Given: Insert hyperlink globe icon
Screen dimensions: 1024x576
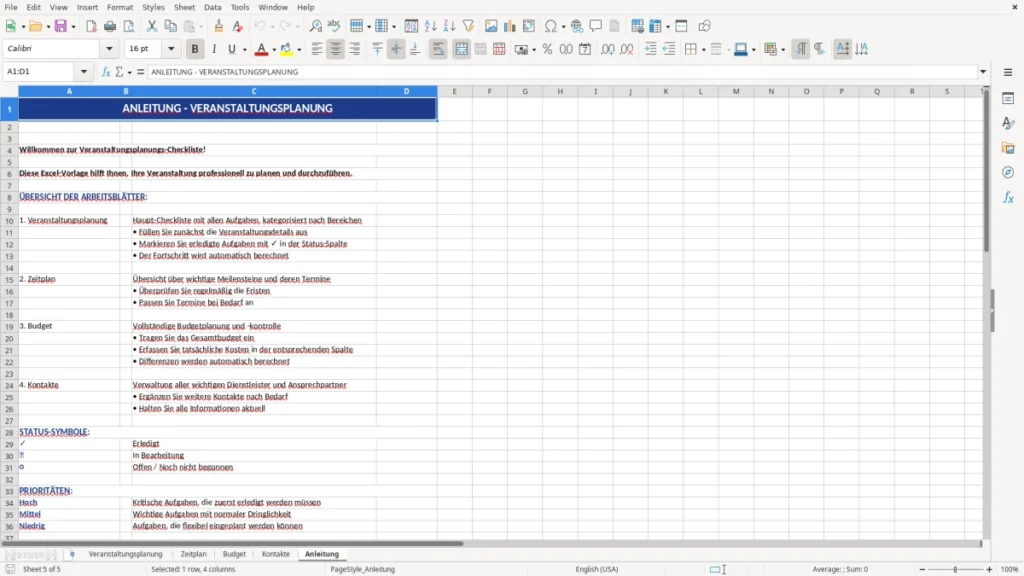Looking at the screenshot, I should pos(577,26).
